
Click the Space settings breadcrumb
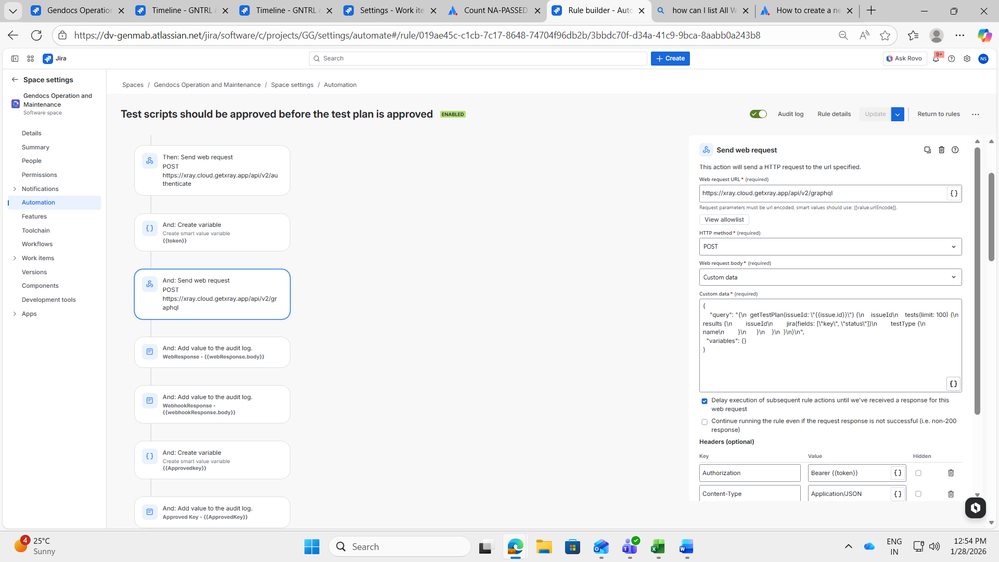click(292, 85)
